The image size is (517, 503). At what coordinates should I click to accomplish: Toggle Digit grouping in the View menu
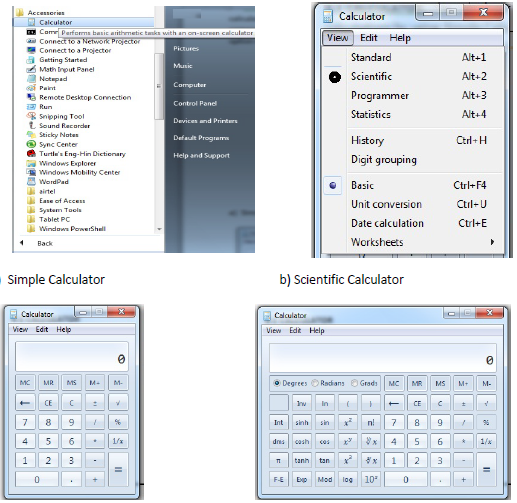(413, 160)
